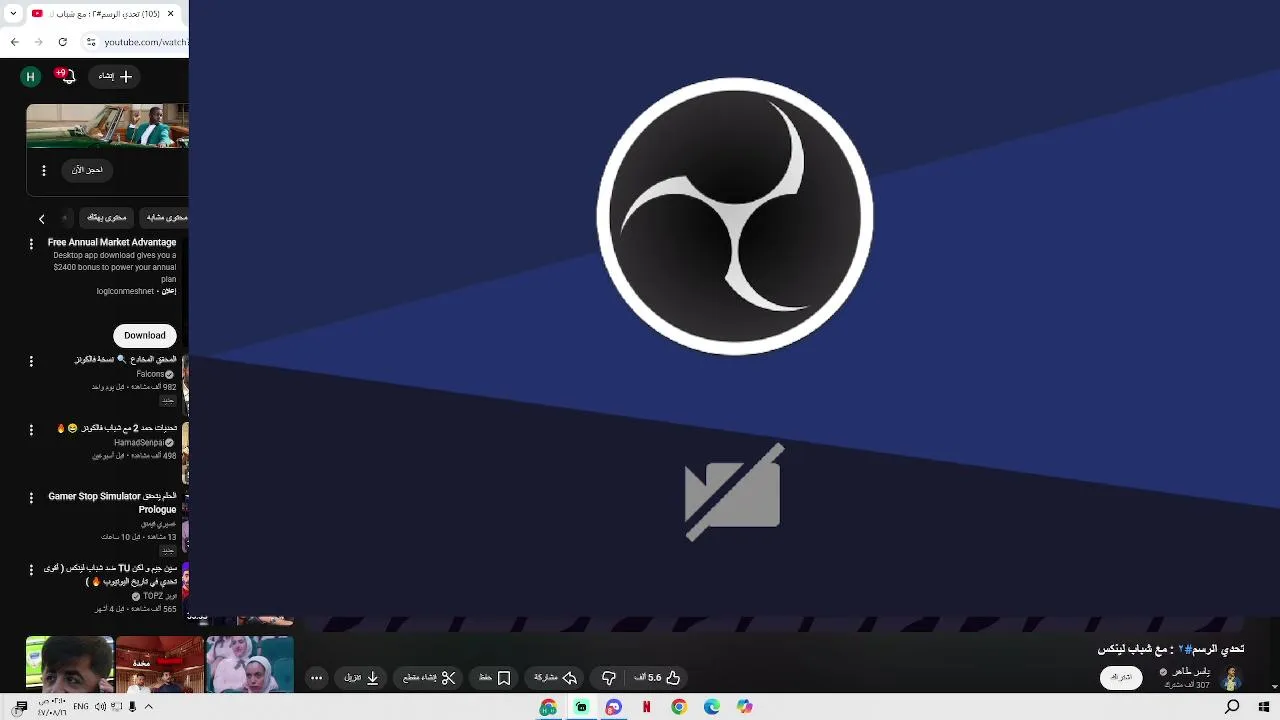Image resolution: width=1280 pixels, height=720 pixels.
Task: Select the similar content filter chip
Action: [x=166, y=217]
